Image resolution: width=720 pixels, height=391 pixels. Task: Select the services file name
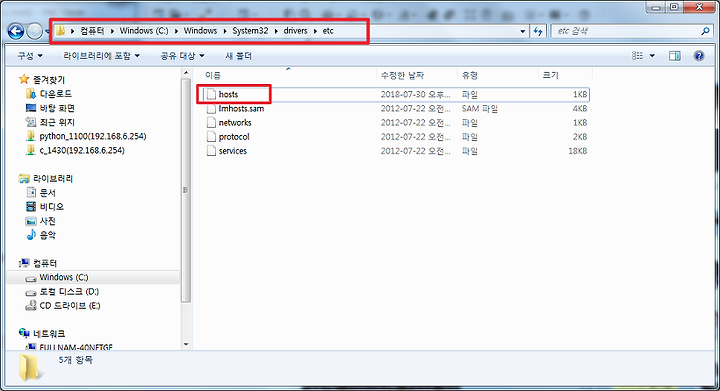[233, 151]
